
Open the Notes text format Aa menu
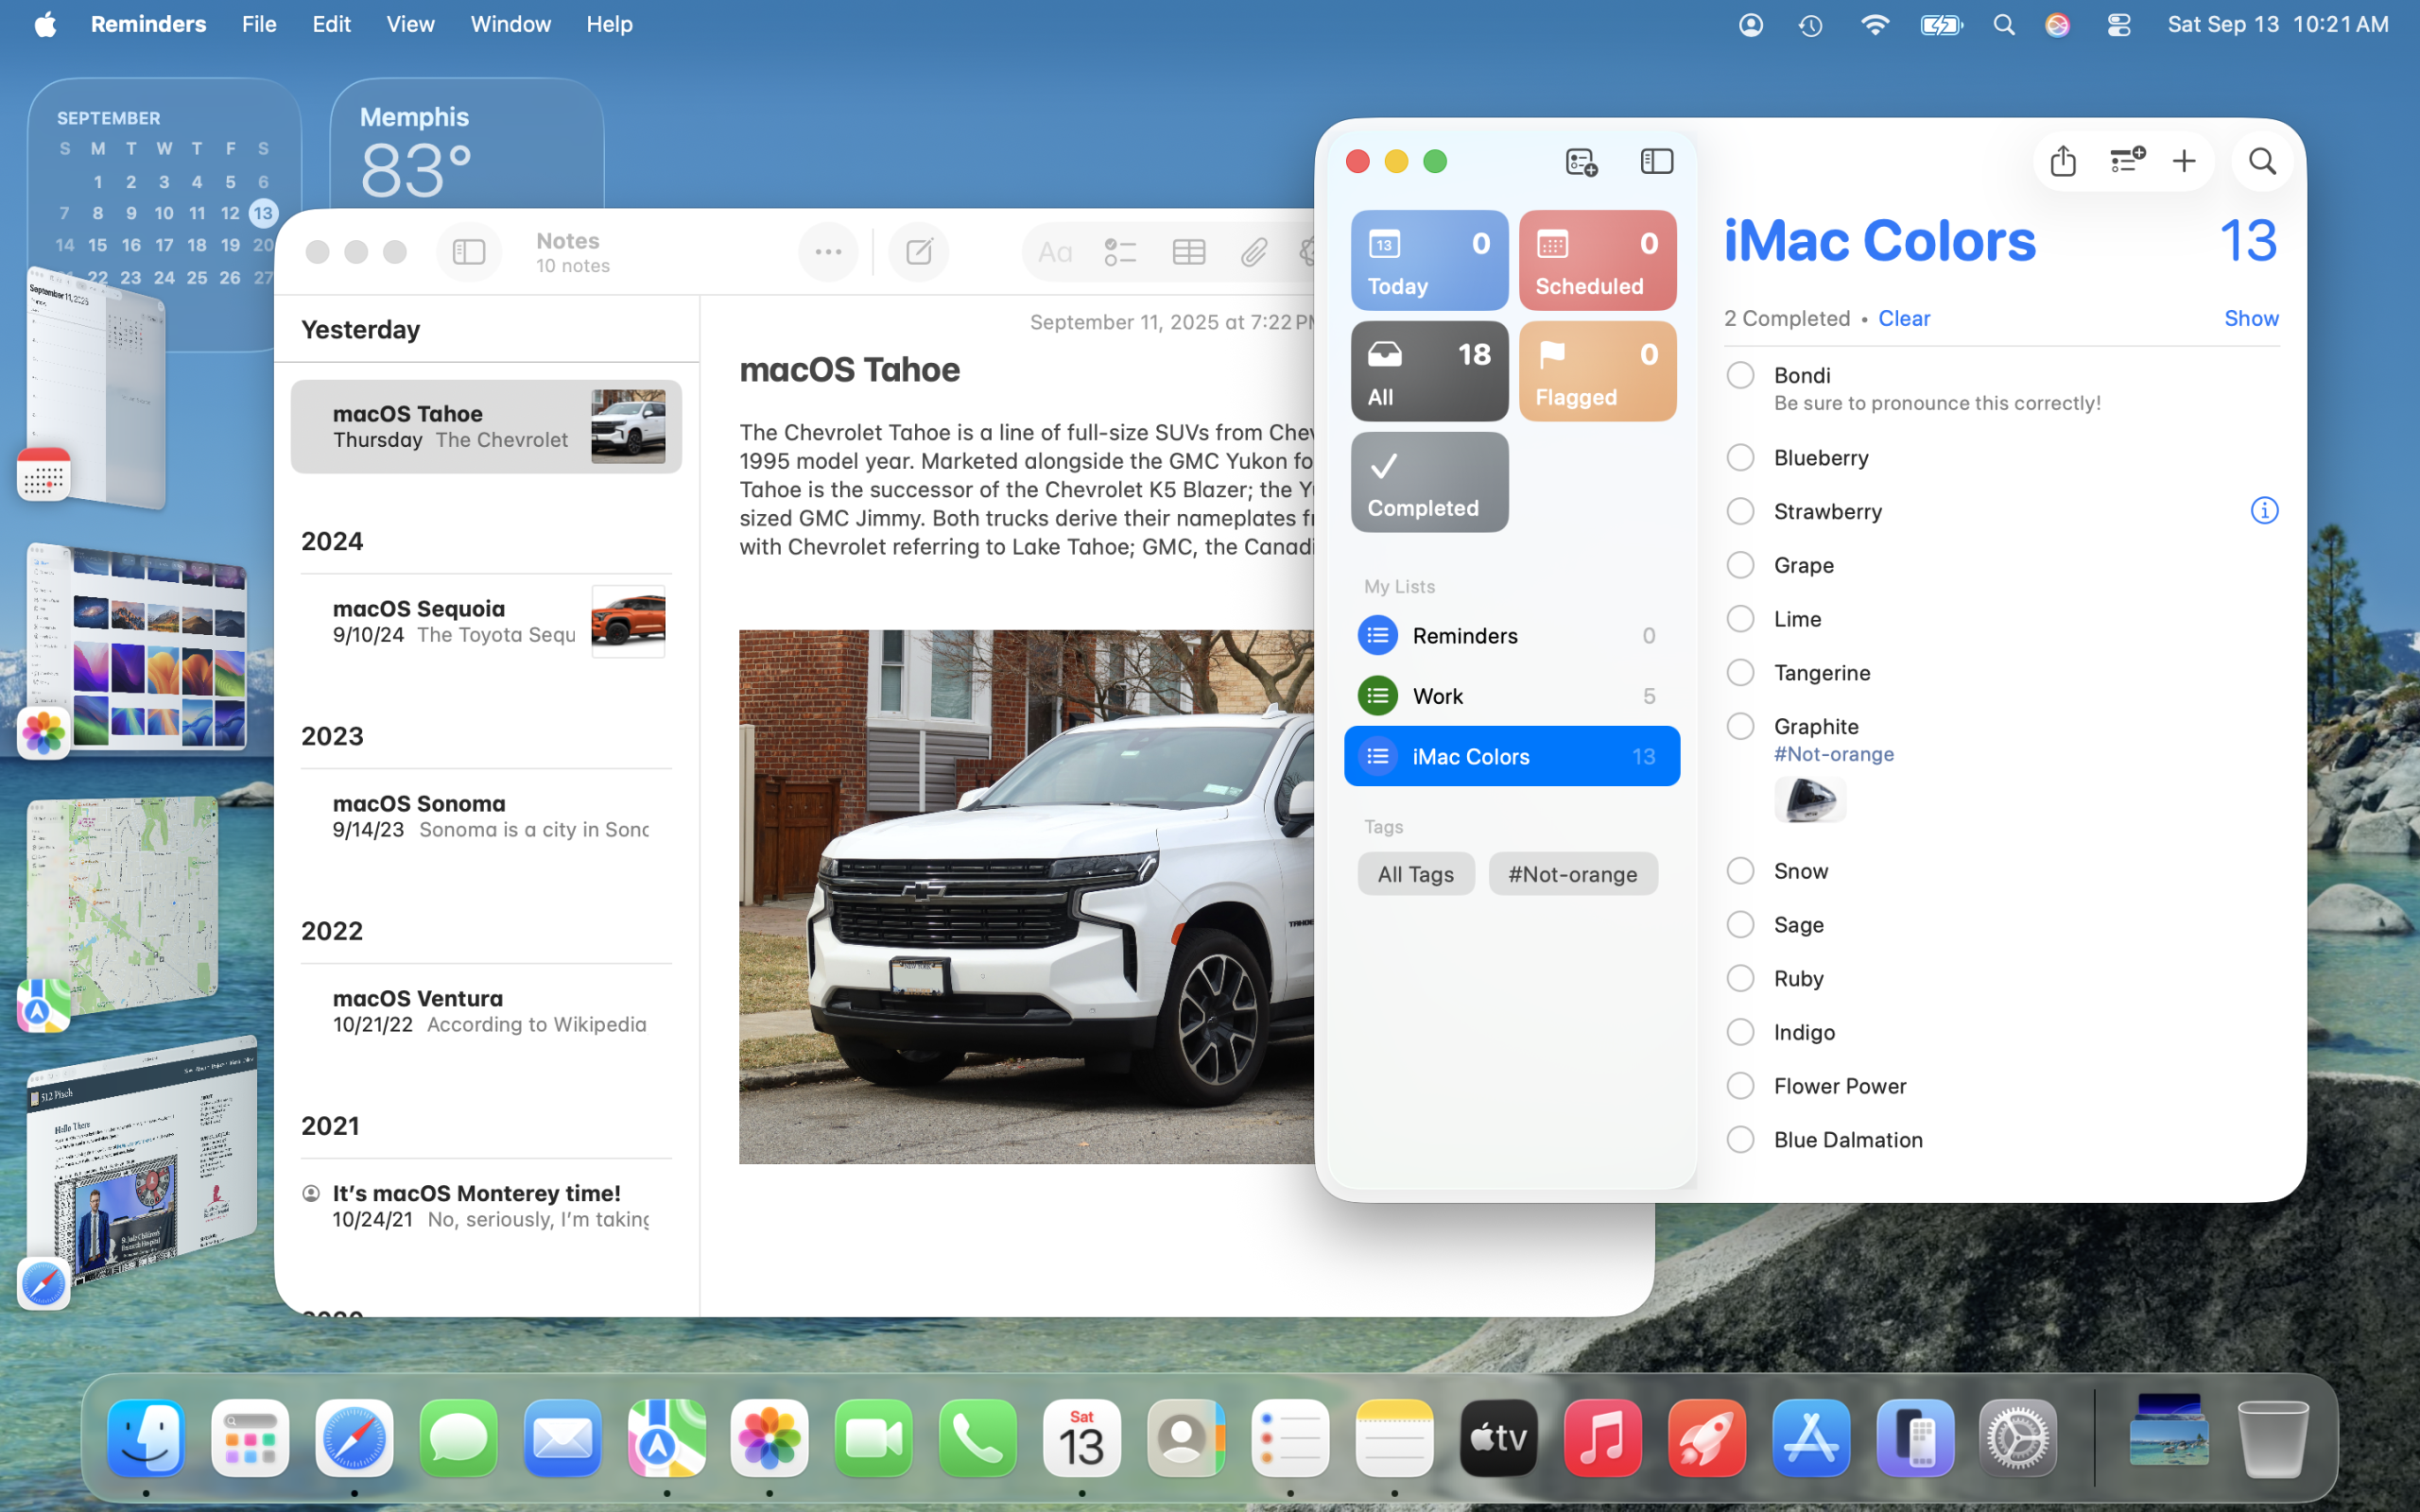[1055, 252]
